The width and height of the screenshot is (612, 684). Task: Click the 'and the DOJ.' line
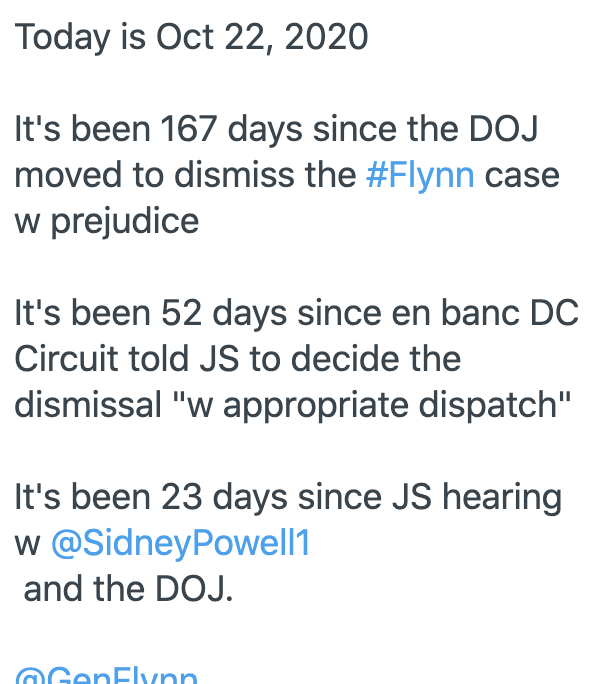coord(128,589)
